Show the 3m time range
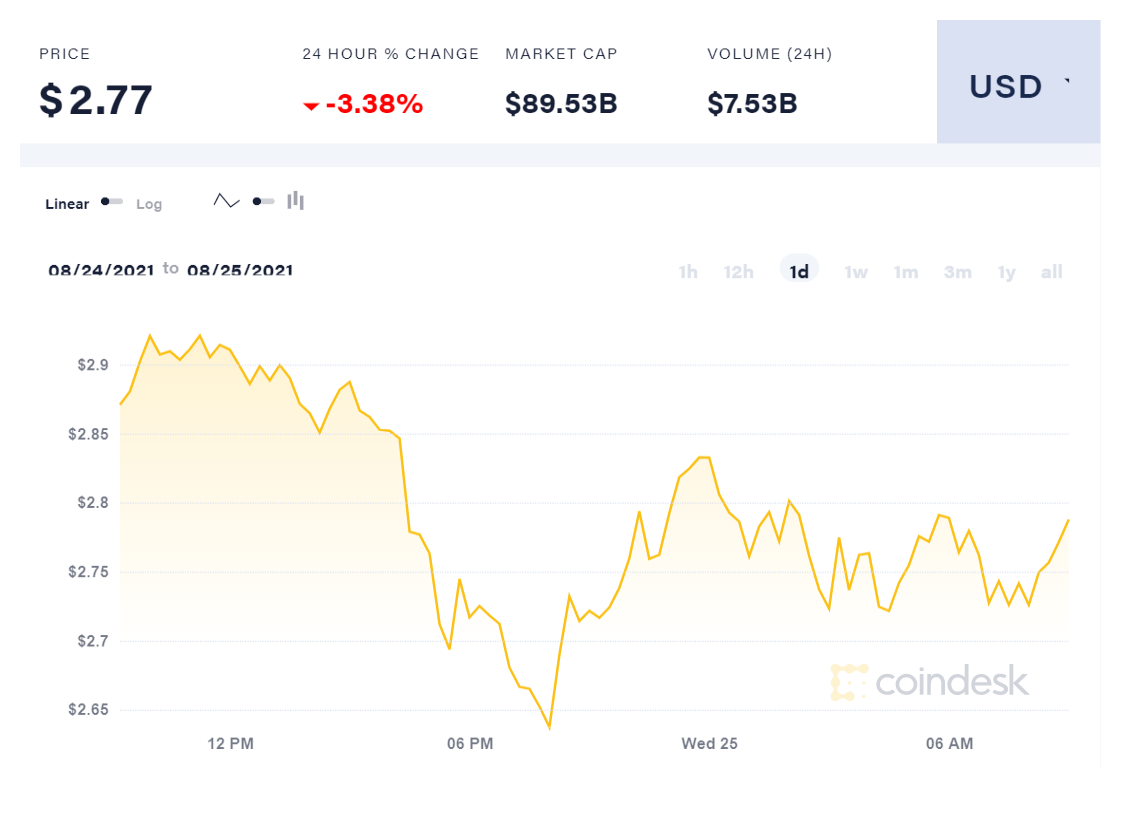Screen dimensions: 1121x828 (x=958, y=272)
